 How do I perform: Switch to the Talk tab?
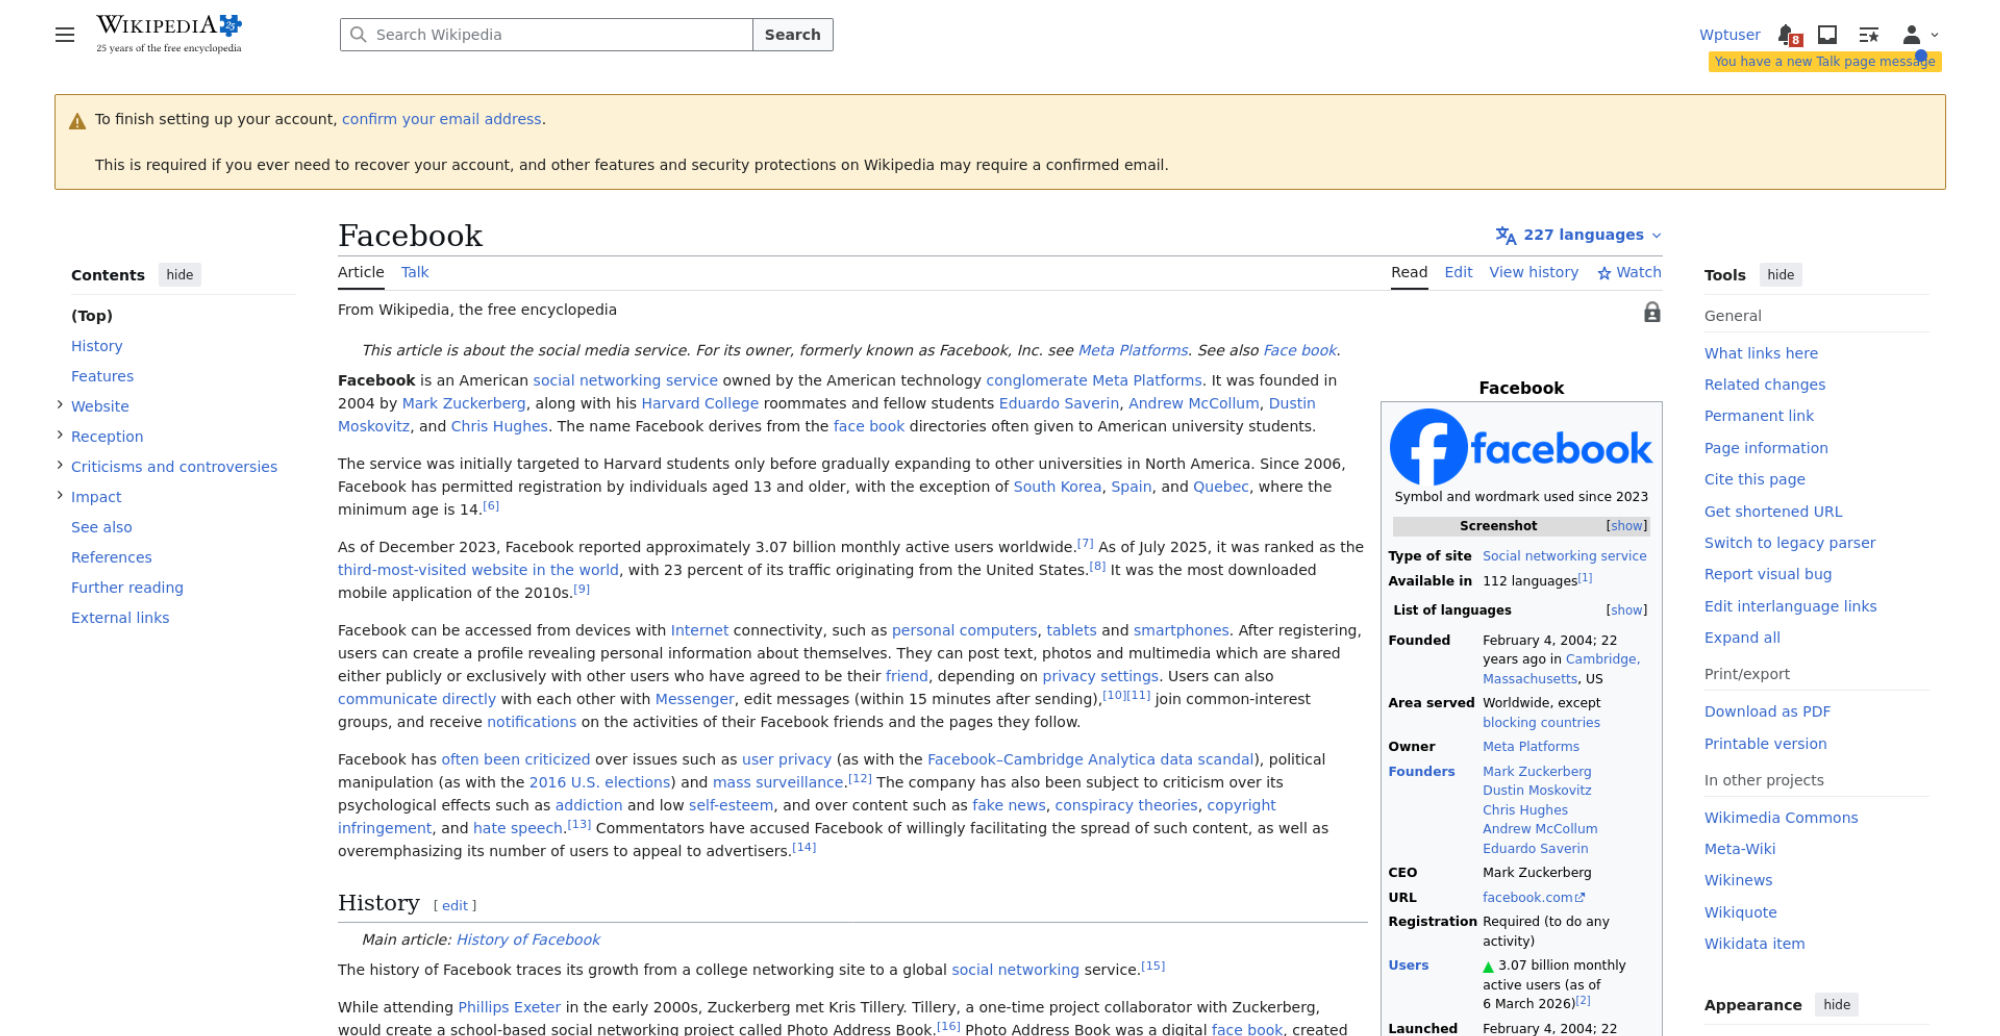coord(415,272)
